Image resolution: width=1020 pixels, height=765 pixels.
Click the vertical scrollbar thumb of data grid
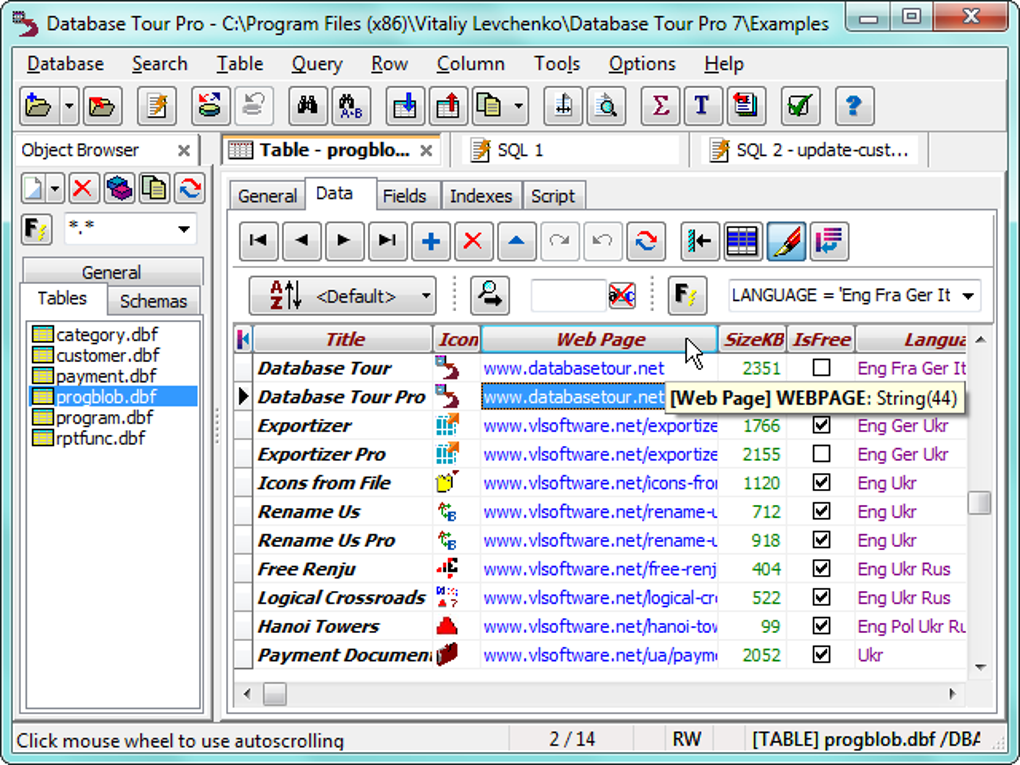tap(979, 503)
